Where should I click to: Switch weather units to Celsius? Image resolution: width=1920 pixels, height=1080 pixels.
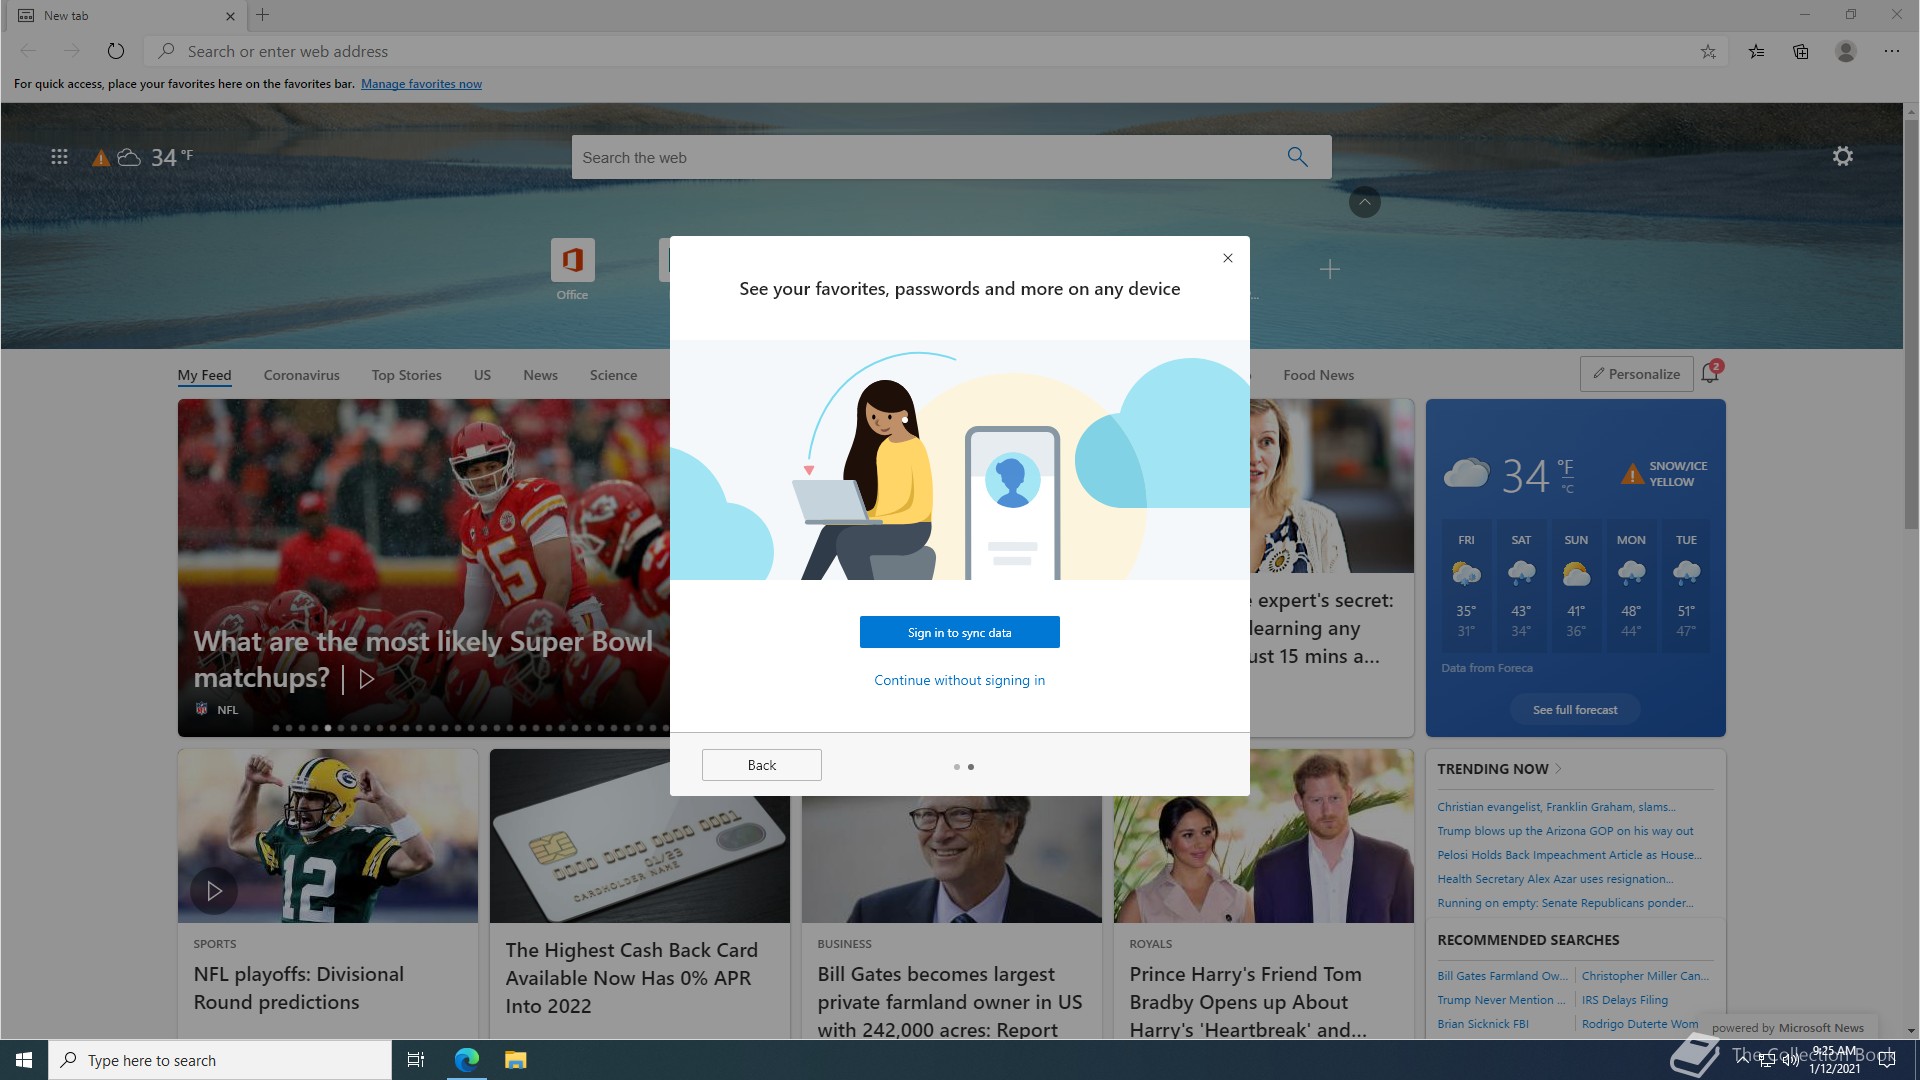point(1567,489)
